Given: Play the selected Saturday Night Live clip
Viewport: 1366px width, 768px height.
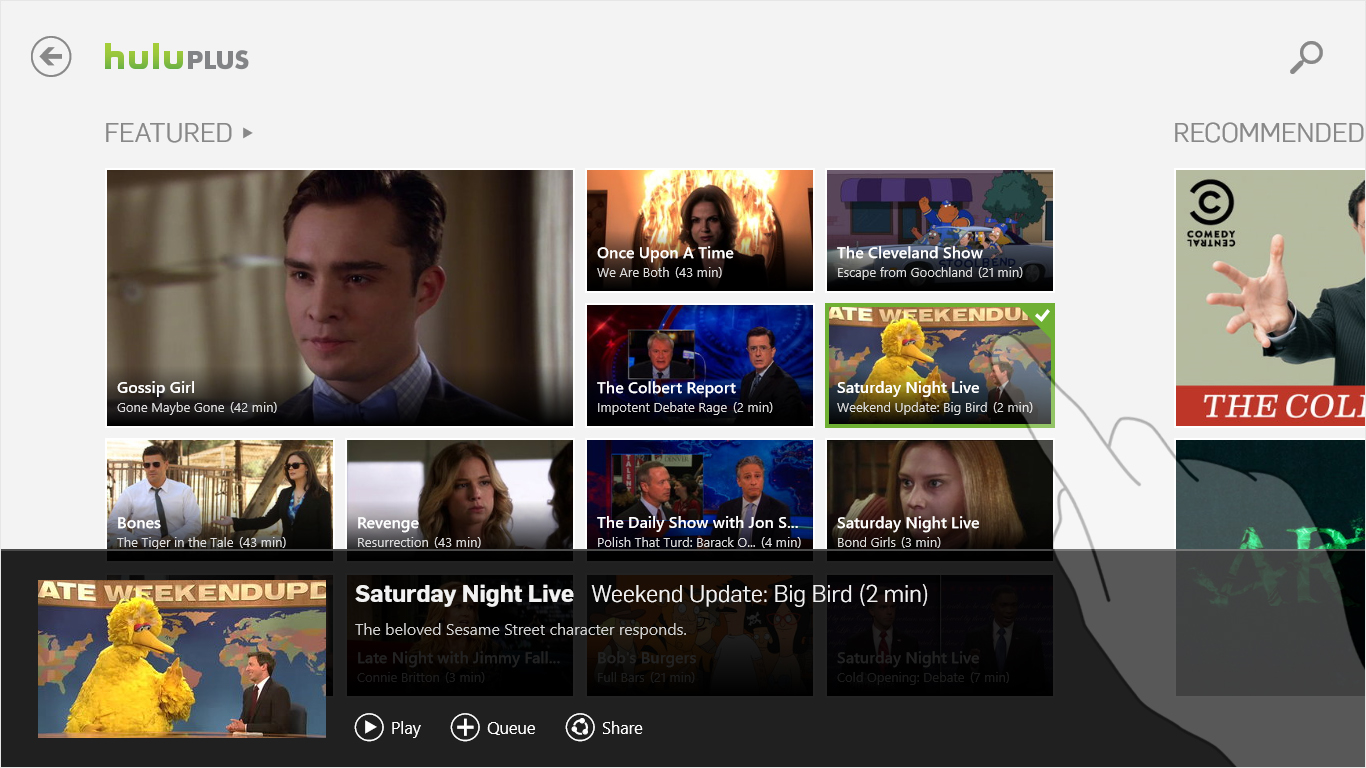Looking at the screenshot, I should 388,727.
